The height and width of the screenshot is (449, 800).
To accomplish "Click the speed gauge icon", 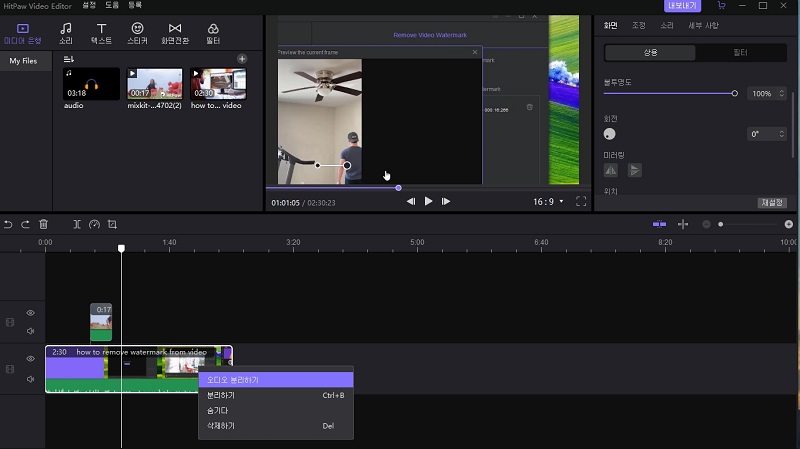I will (94, 225).
